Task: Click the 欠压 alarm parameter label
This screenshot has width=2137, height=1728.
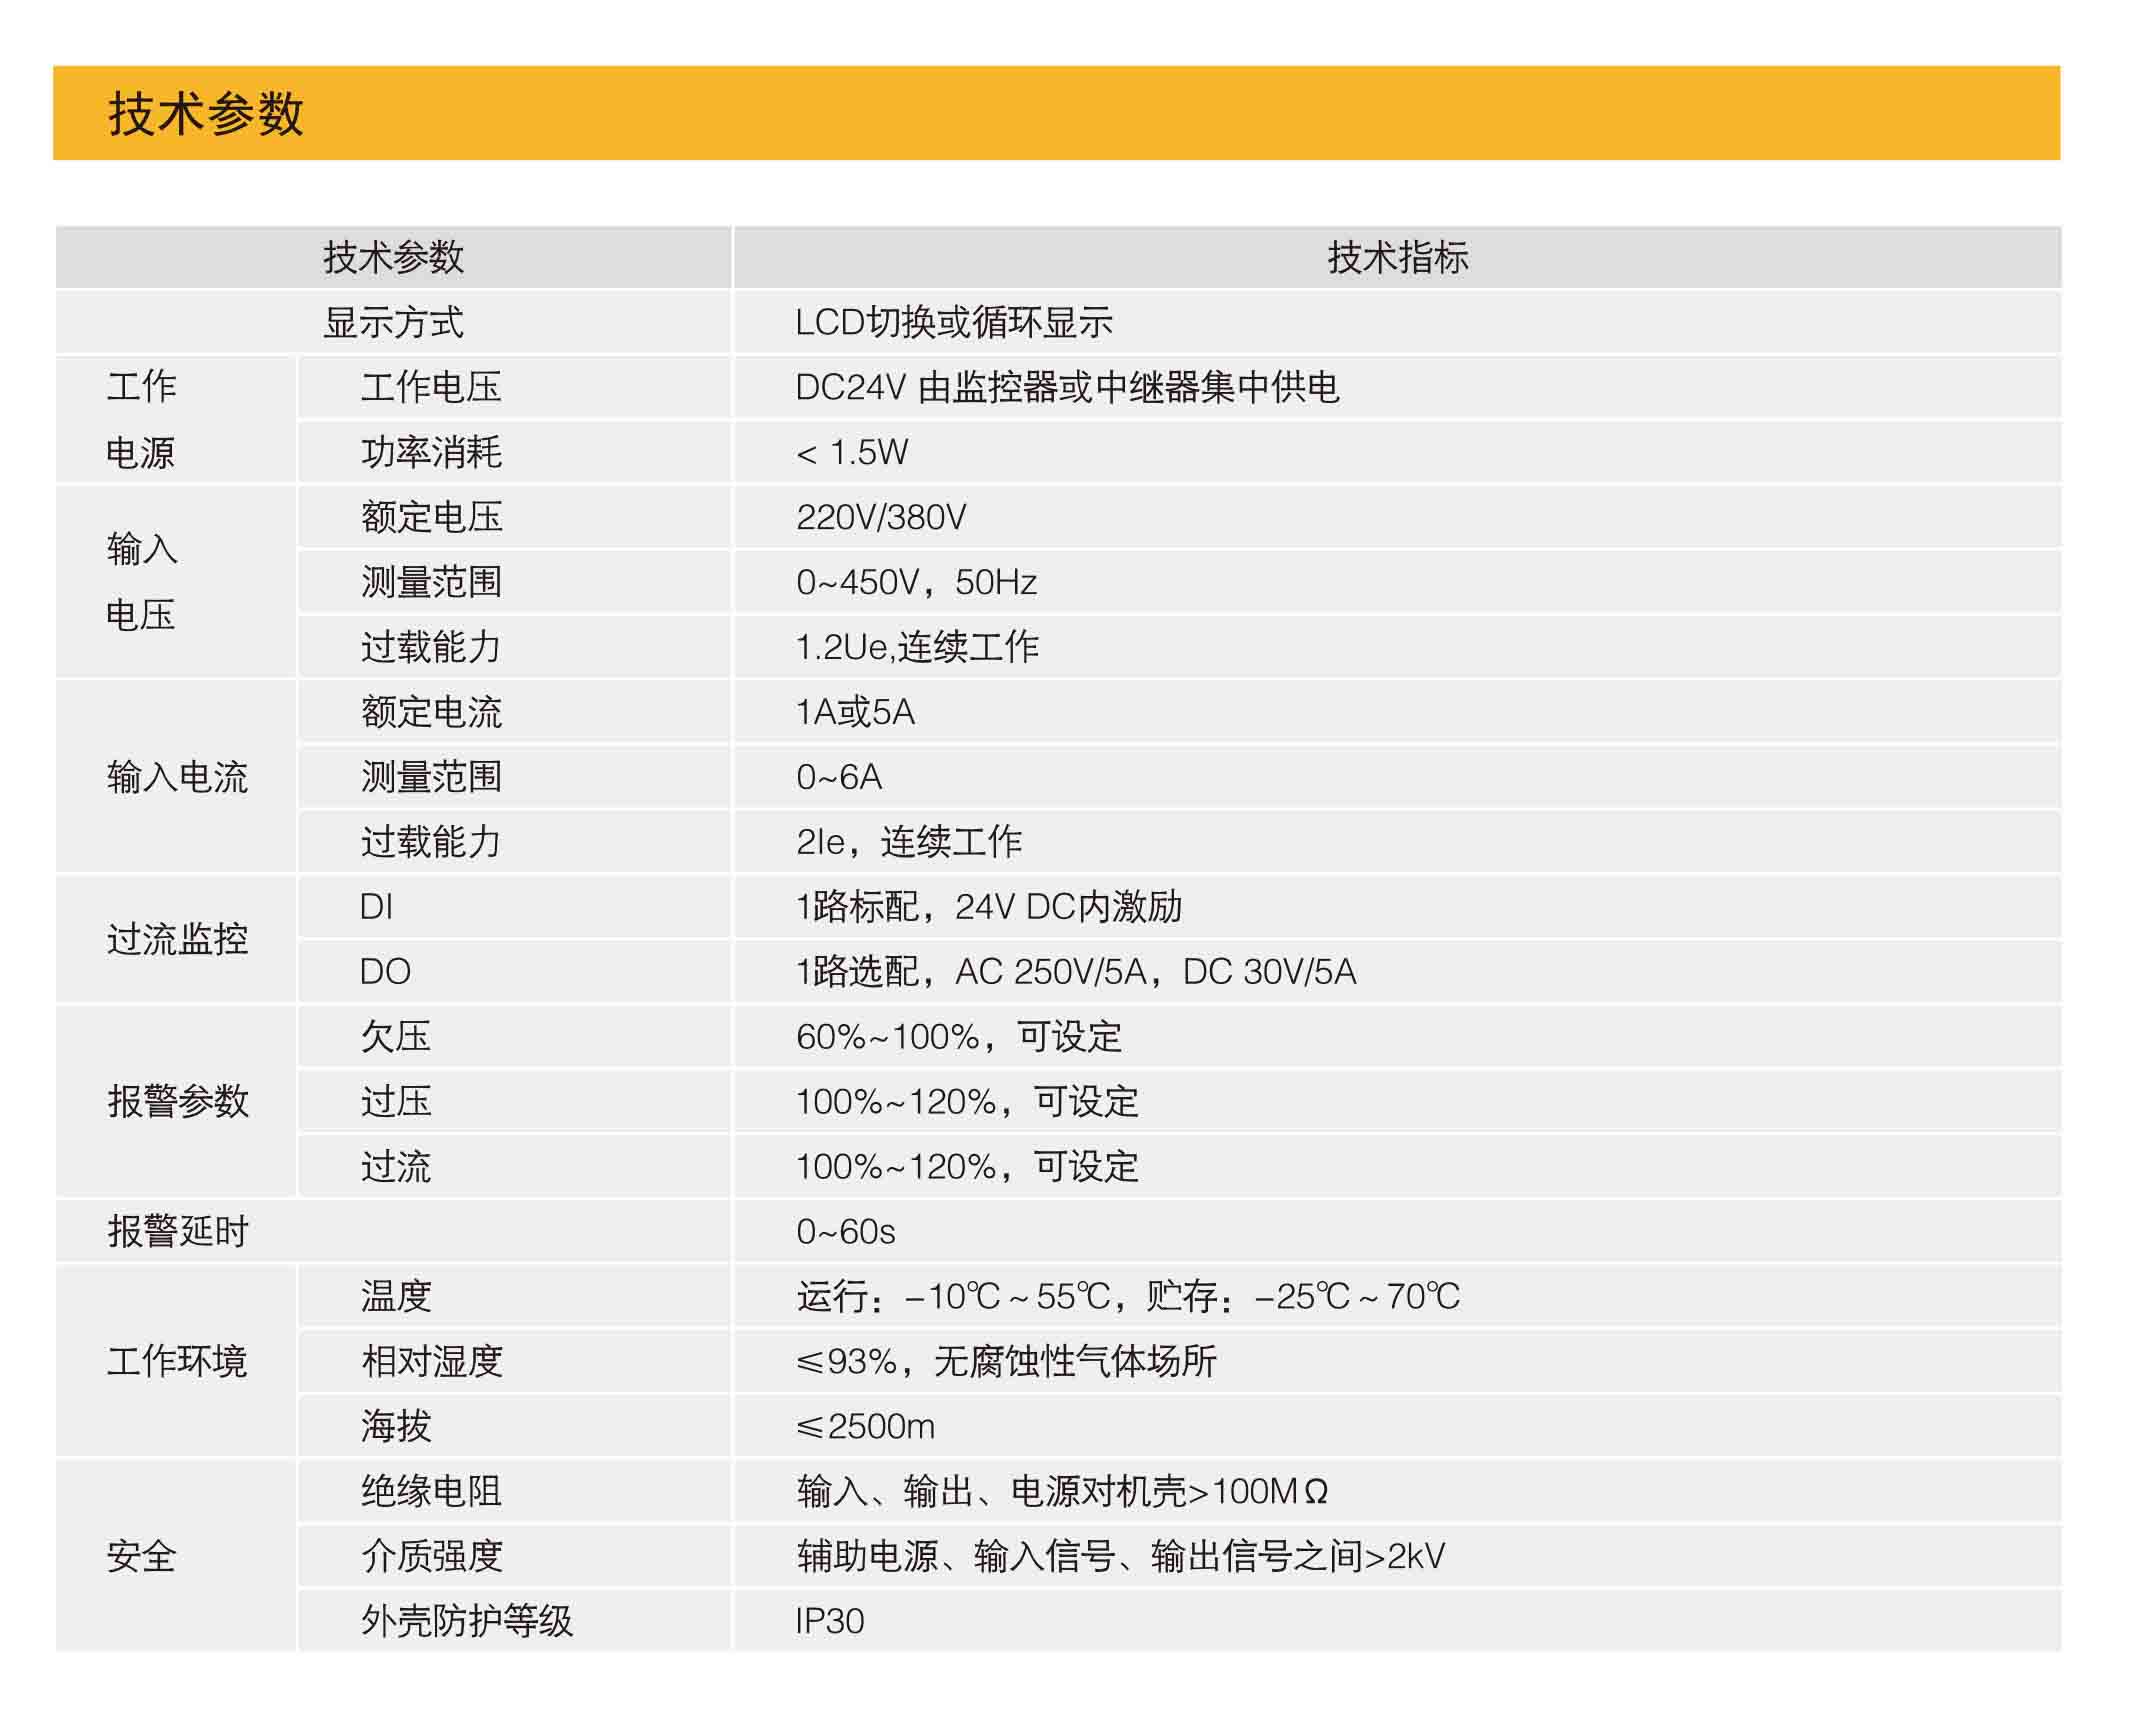Action: pyautogui.click(x=395, y=1037)
